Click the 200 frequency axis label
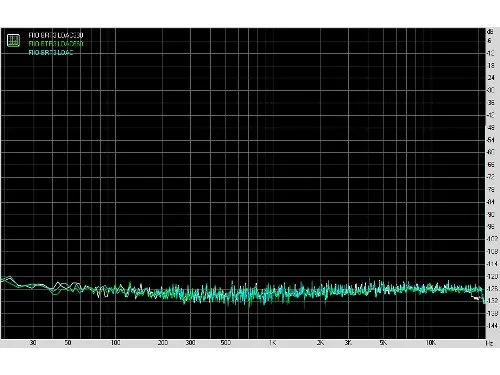The image size is (500, 375). click(x=163, y=343)
